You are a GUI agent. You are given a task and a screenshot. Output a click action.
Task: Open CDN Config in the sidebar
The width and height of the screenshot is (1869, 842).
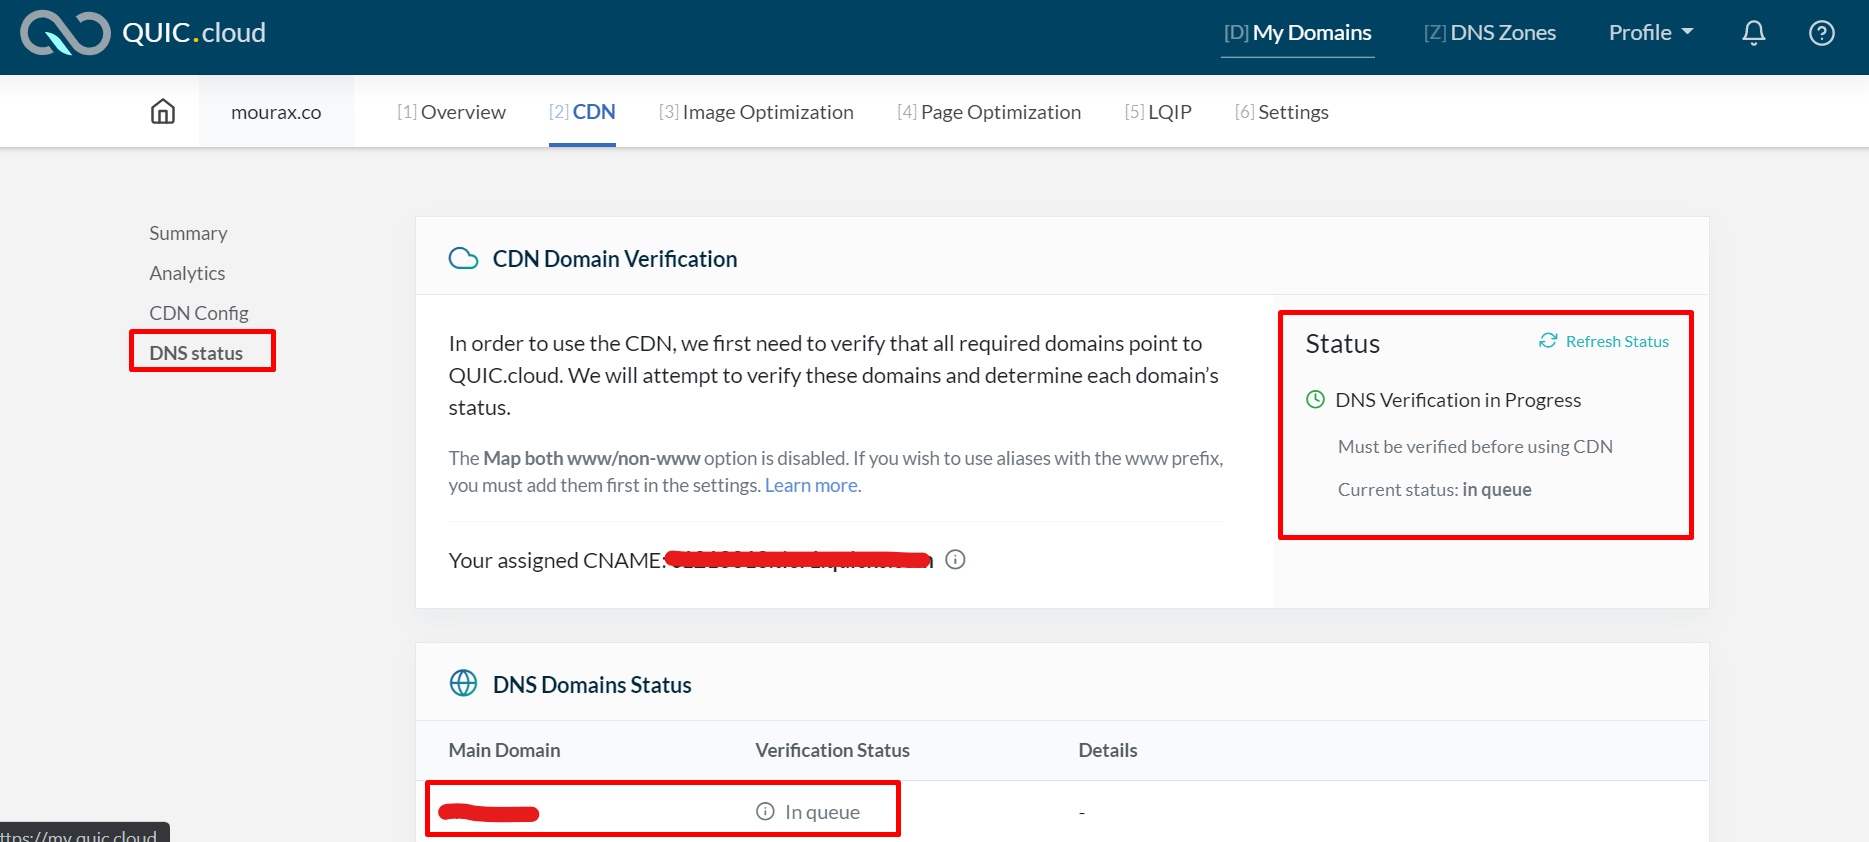click(x=199, y=313)
